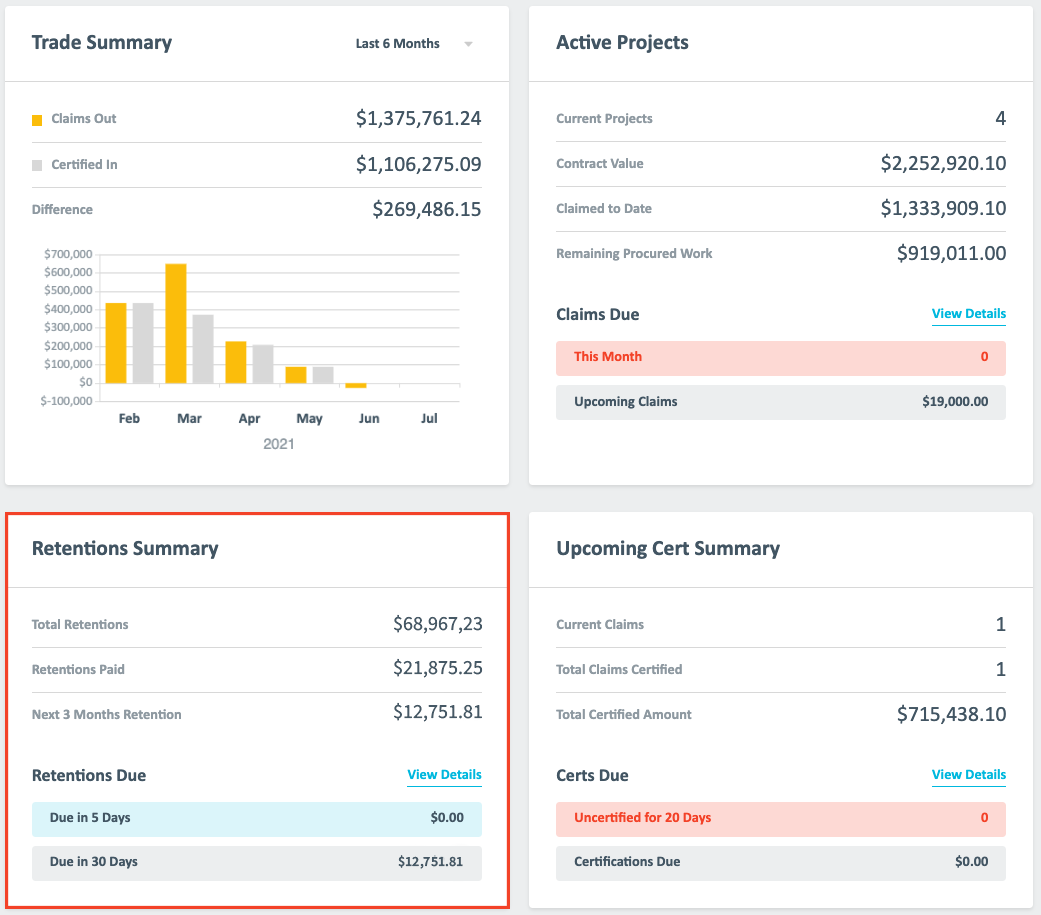Select the Due in 30 Days row
The image size is (1041, 915).
point(257,863)
